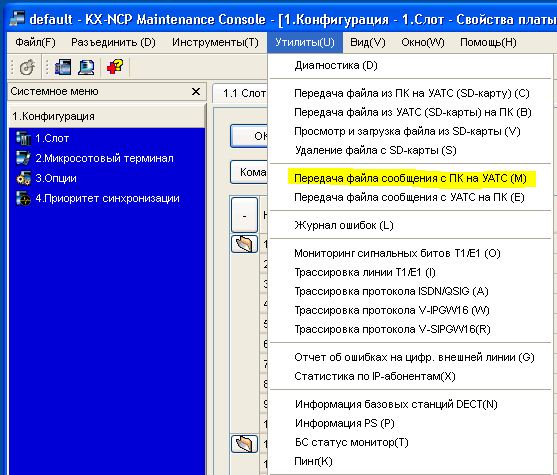The image size is (557, 475).
Task: Click the interactive connect toolbar icon
Action: [27, 67]
